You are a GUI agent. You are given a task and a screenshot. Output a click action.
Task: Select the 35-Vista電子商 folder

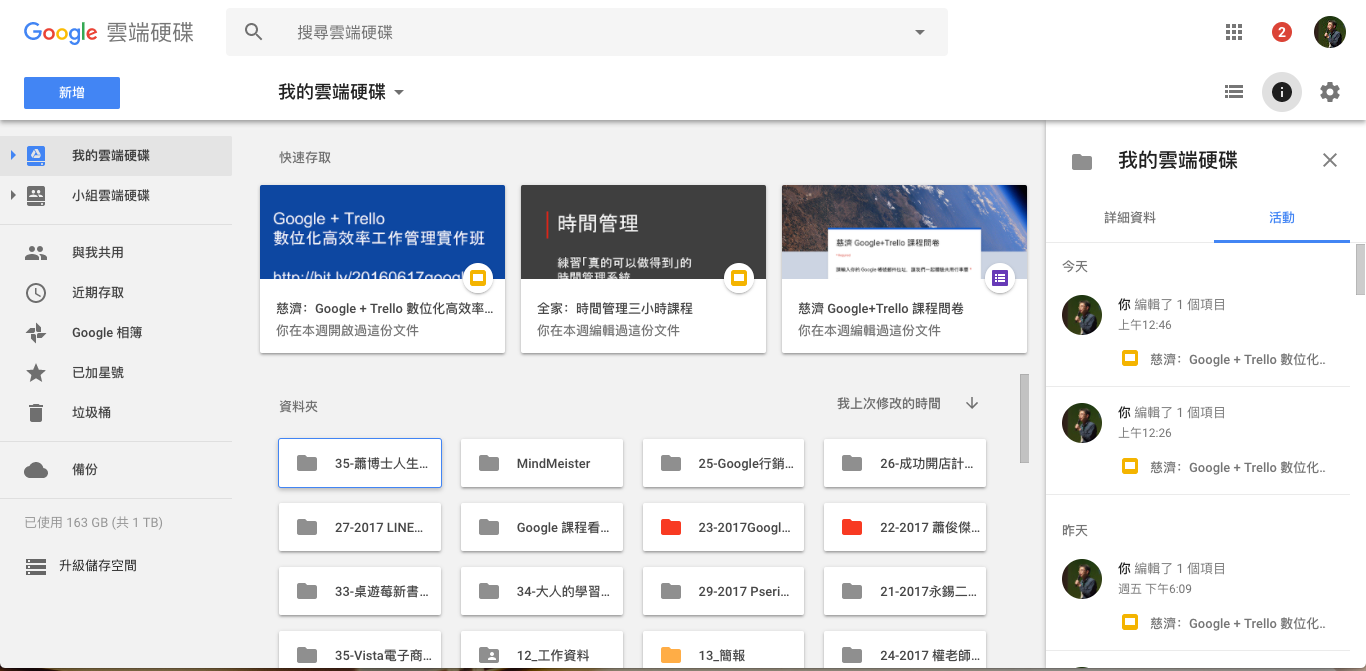point(360,651)
